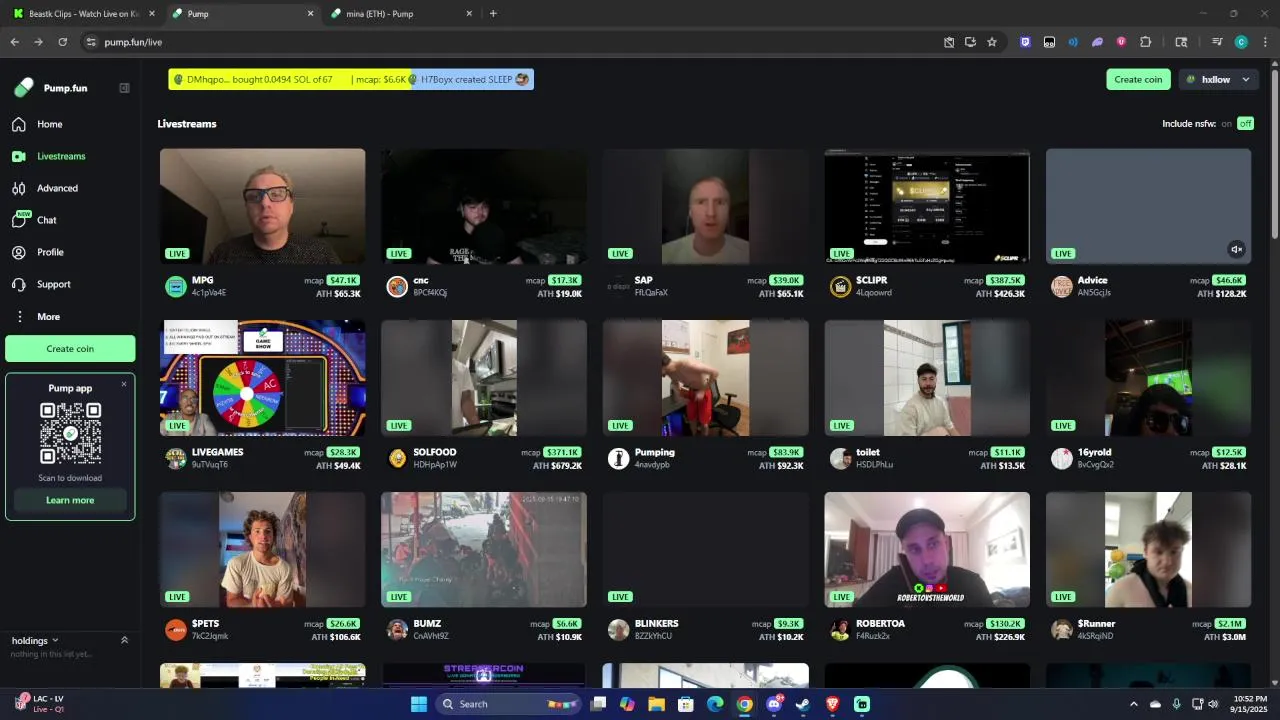Open the hxllow account dropdown
The height and width of the screenshot is (720, 1280).
point(1219,79)
